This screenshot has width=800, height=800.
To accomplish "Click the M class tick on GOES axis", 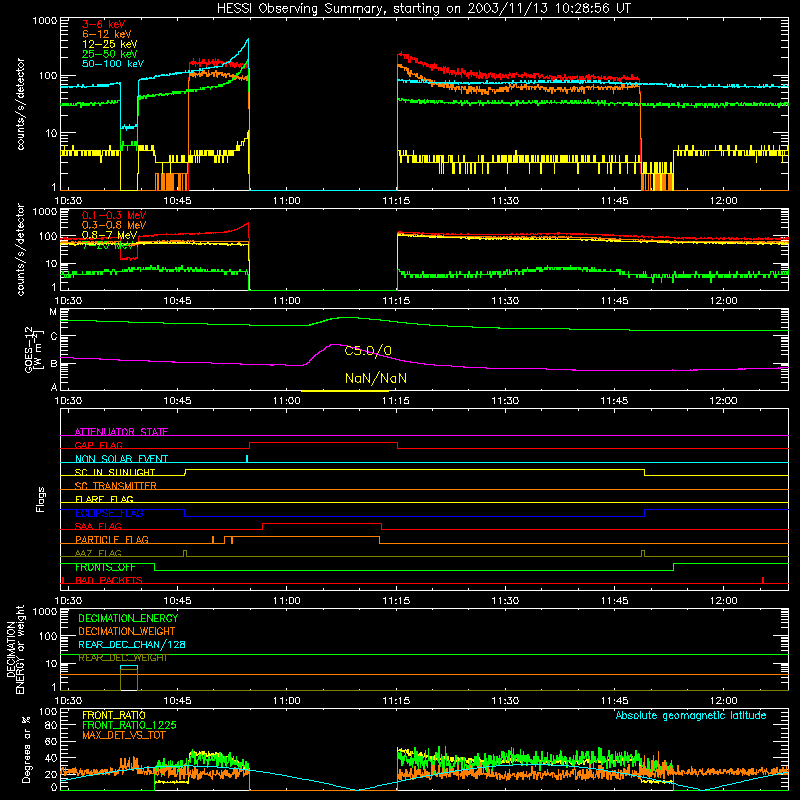I will point(53,312).
